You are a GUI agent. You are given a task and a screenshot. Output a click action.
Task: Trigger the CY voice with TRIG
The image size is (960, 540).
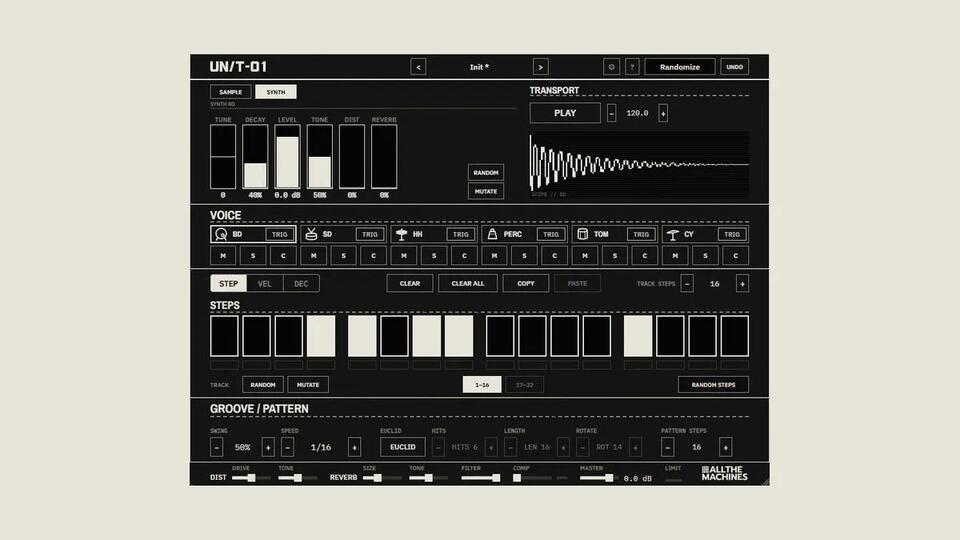pyautogui.click(x=732, y=234)
